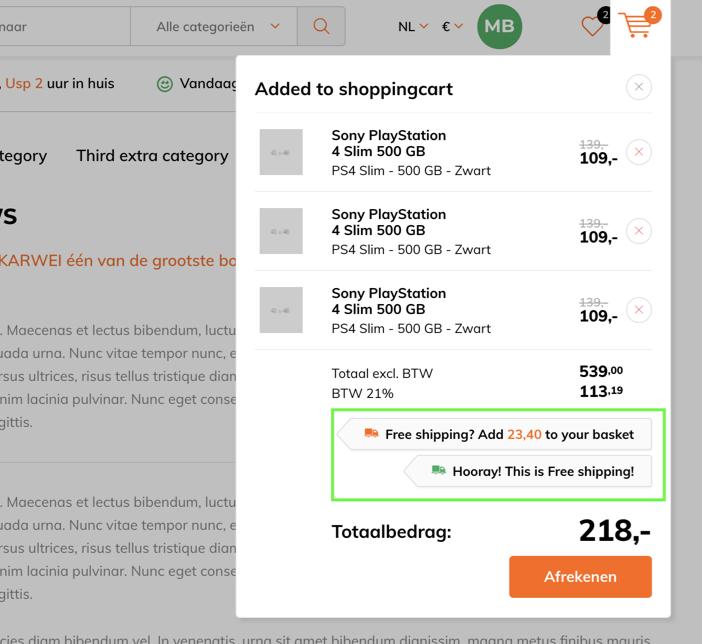Open the wishlist heart icon
The image size is (703, 644).
coord(592,26)
